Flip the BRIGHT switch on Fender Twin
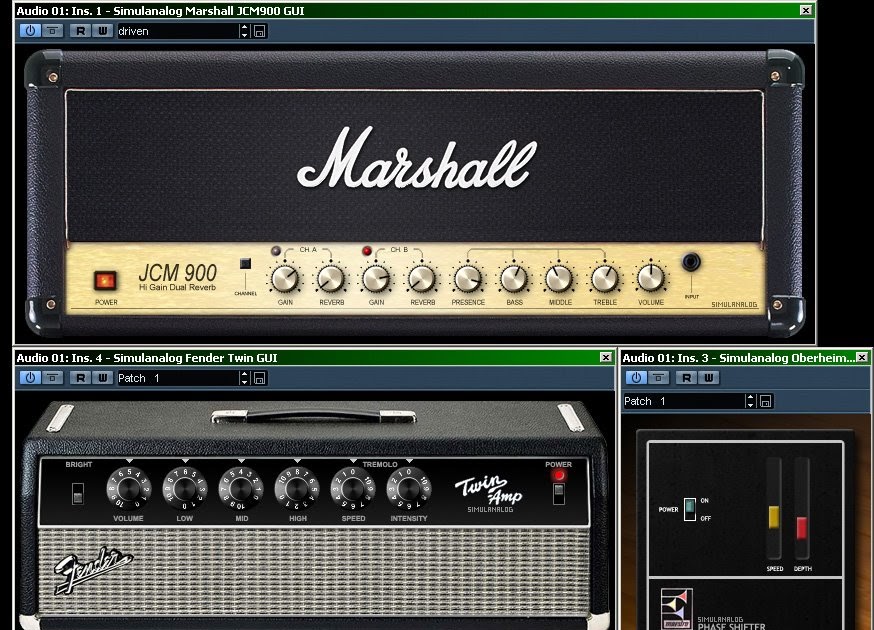Image resolution: width=874 pixels, height=630 pixels. 79,492
